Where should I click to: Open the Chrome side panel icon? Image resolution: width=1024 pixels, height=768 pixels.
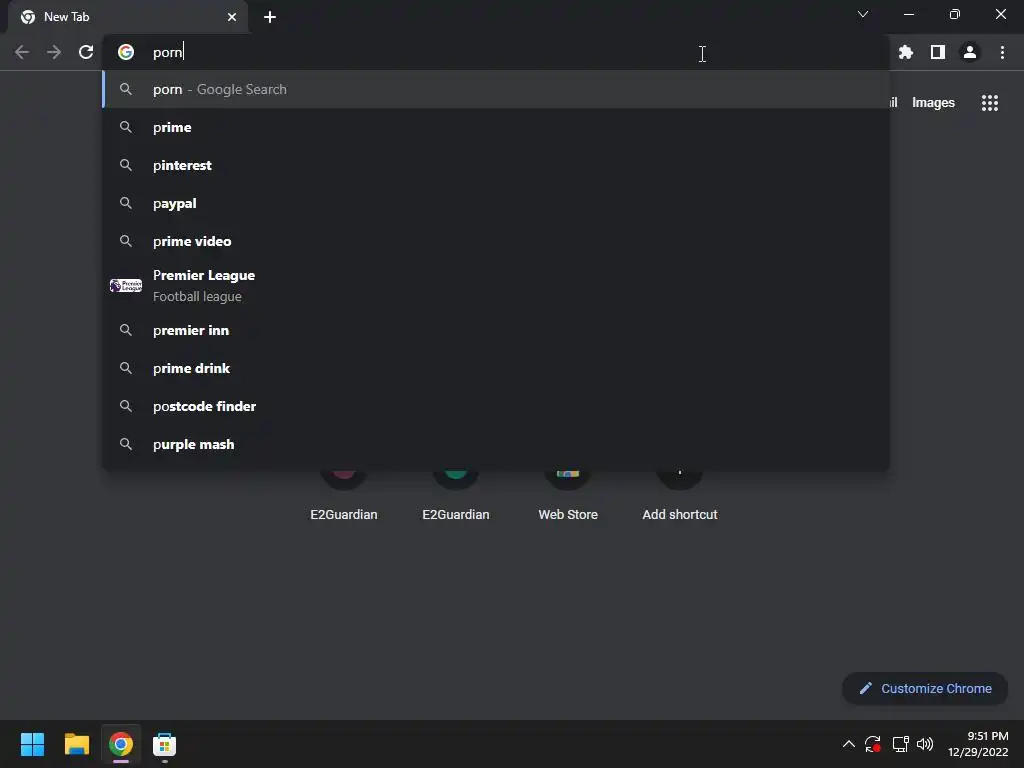(938, 52)
